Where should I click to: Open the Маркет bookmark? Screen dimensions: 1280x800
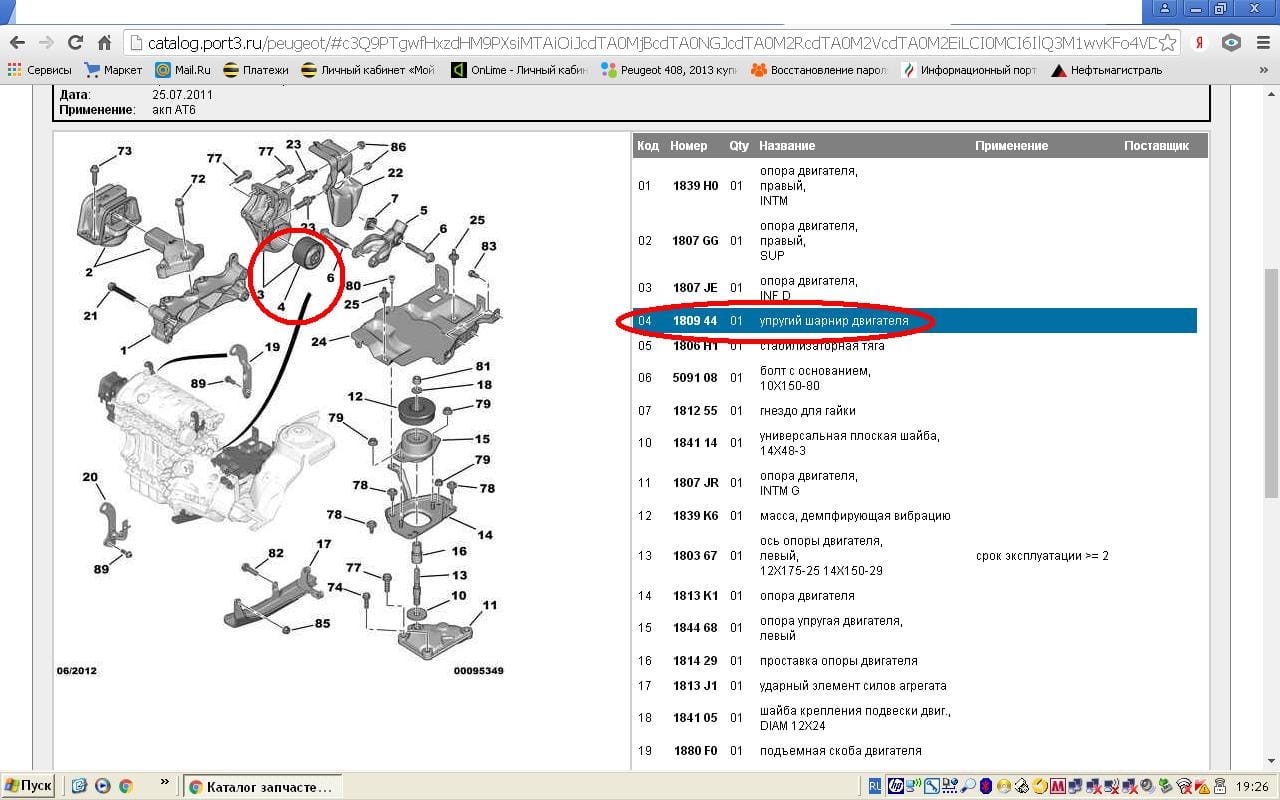pyautogui.click(x=114, y=70)
